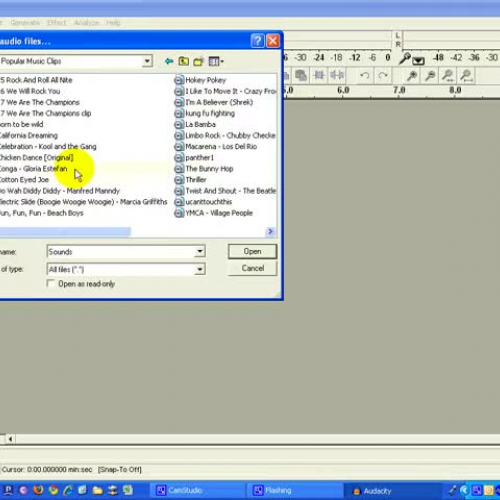Launch Firefox from the quick launch bar

(38, 490)
